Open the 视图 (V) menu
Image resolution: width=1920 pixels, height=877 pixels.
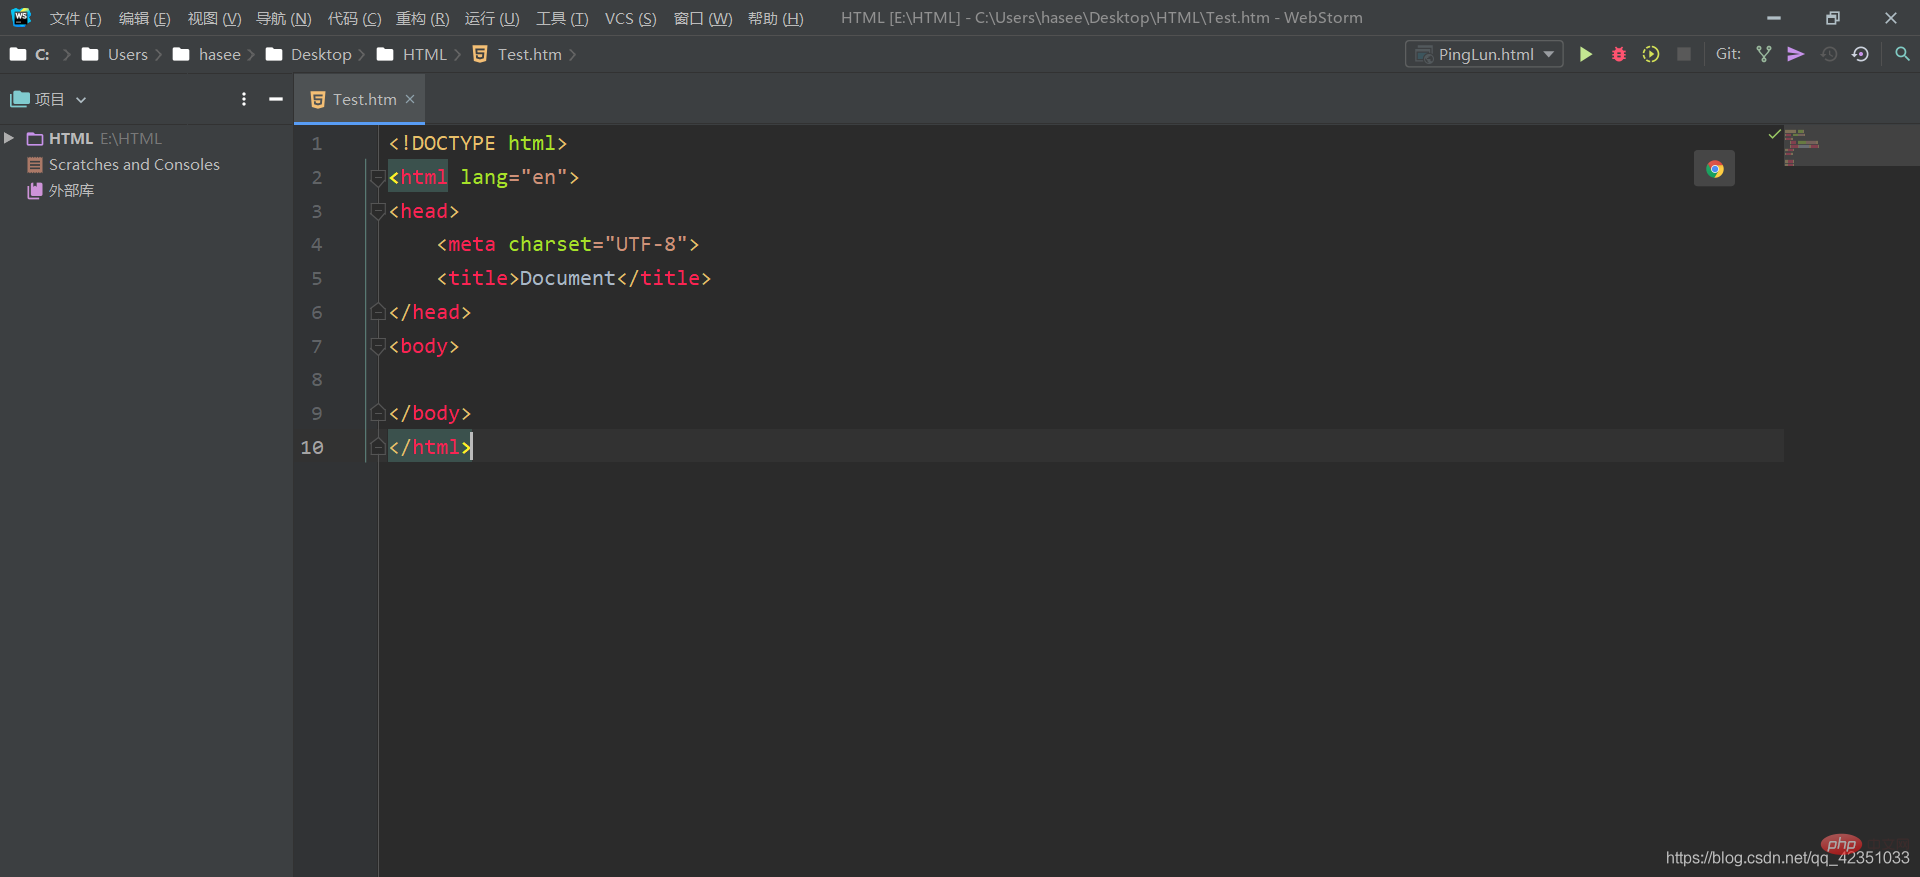(x=214, y=18)
